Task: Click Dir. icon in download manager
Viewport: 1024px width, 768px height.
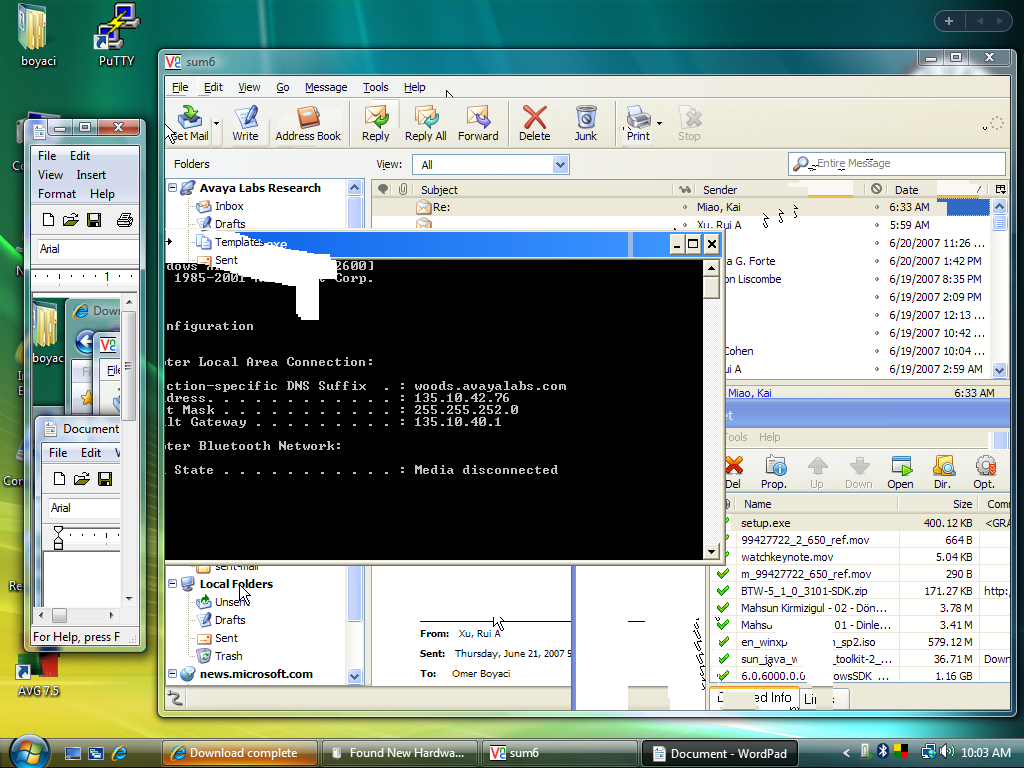Action: pos(942,472)
